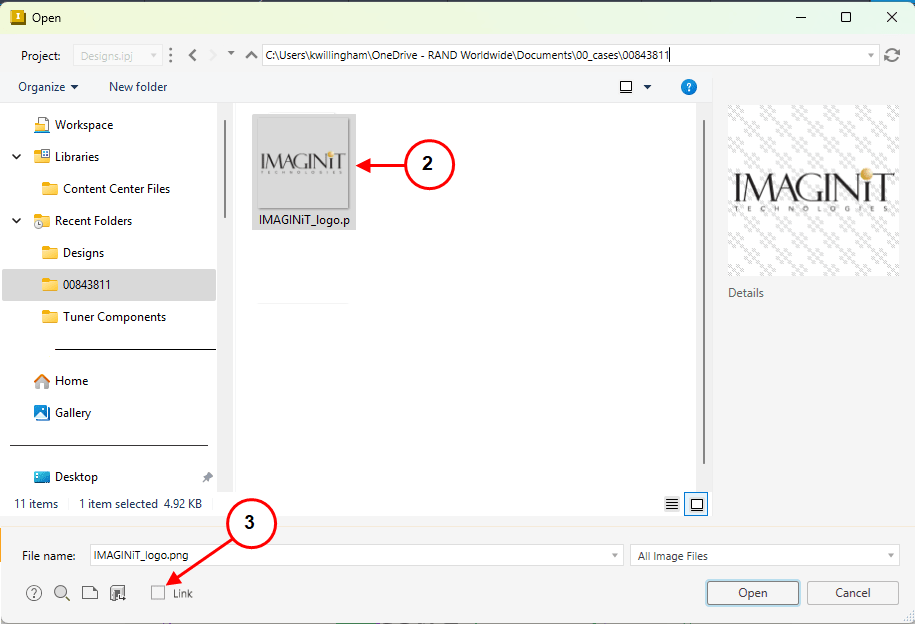This screenshot has height=624, width=915.
Task: Click the 1 item selected status text
Action: point(118,504)
